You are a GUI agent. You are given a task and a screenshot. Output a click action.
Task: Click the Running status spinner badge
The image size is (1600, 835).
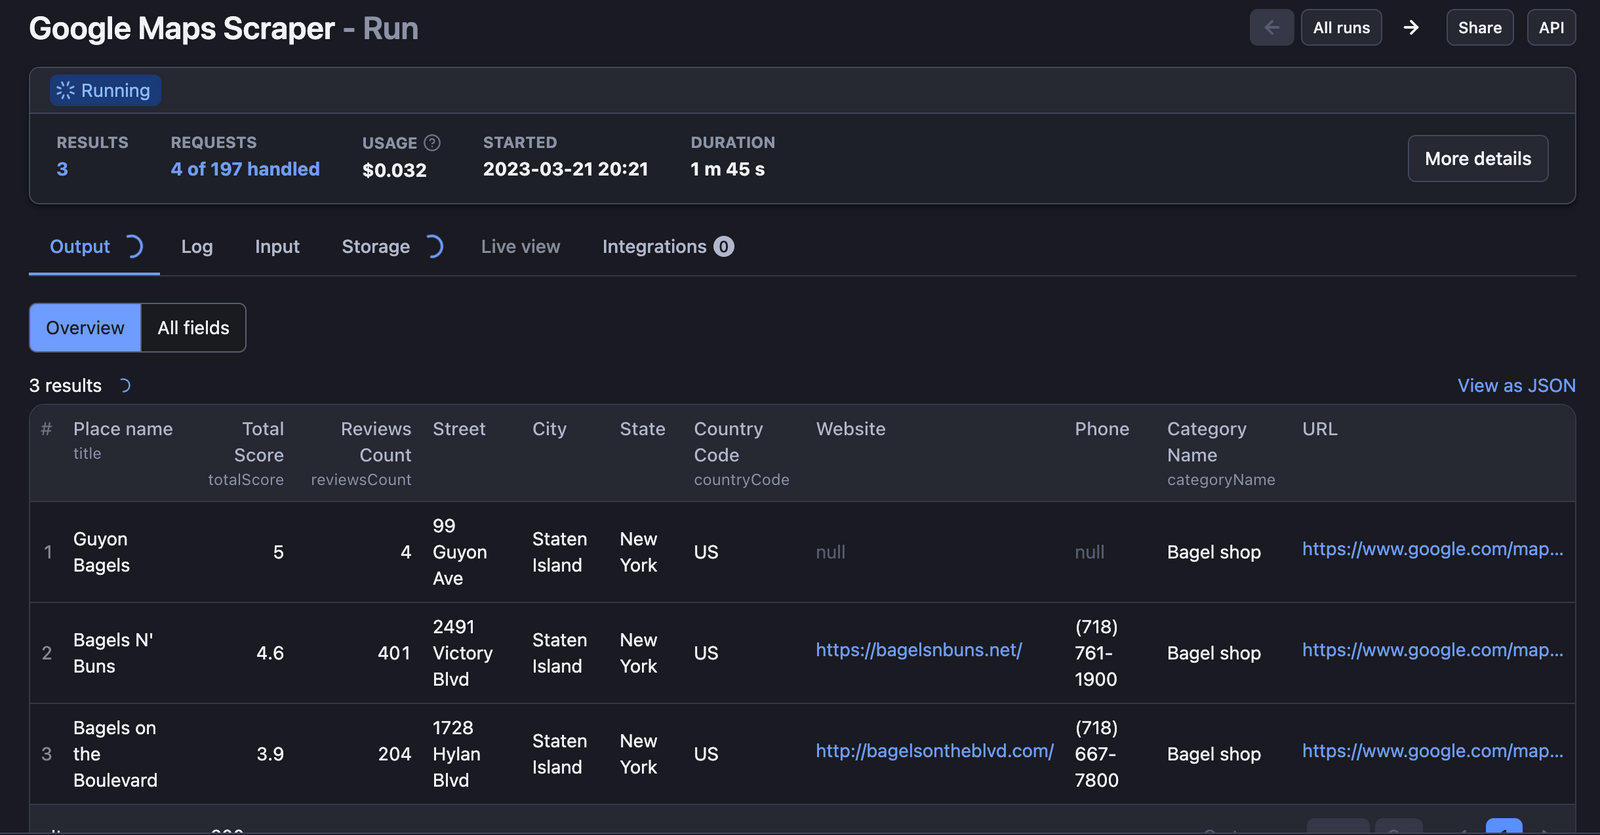click(105, 91)
